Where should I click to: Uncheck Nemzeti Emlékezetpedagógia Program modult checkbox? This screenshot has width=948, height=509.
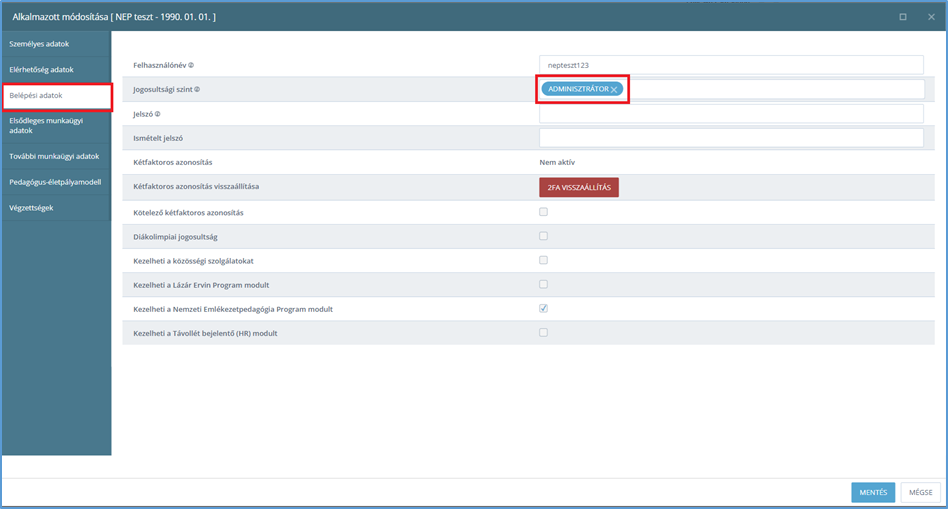coord(544,309)
